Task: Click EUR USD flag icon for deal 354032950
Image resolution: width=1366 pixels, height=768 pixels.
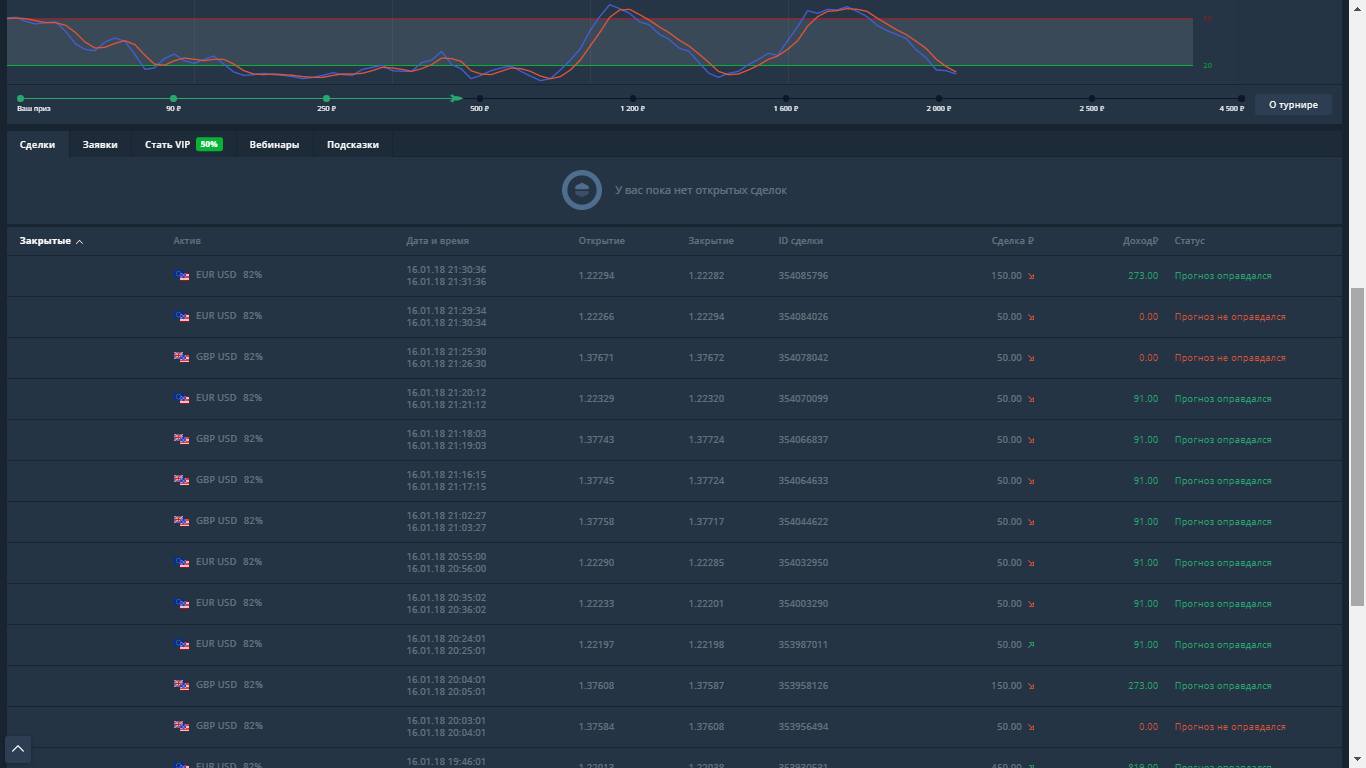Action: tap(182, 562)
